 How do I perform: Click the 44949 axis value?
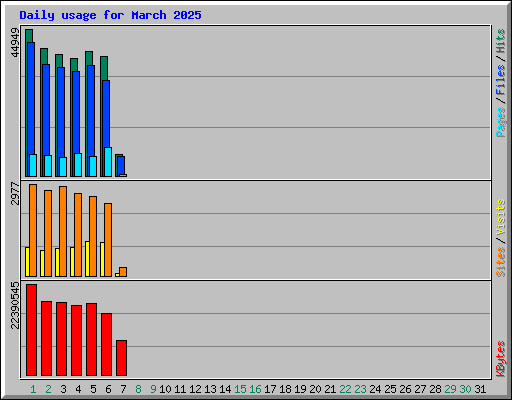pos(15,43)
